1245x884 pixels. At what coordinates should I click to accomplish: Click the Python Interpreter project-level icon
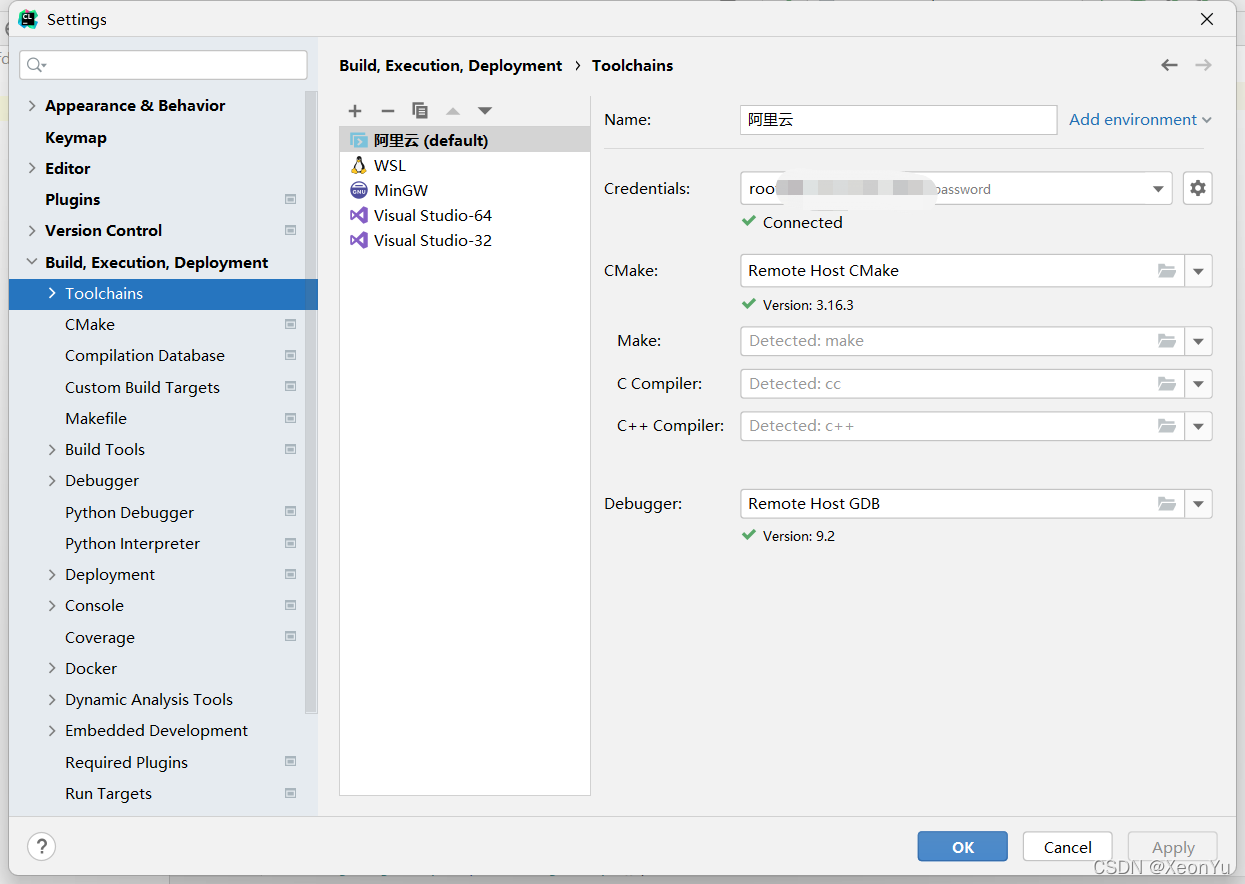pos(290,544)
